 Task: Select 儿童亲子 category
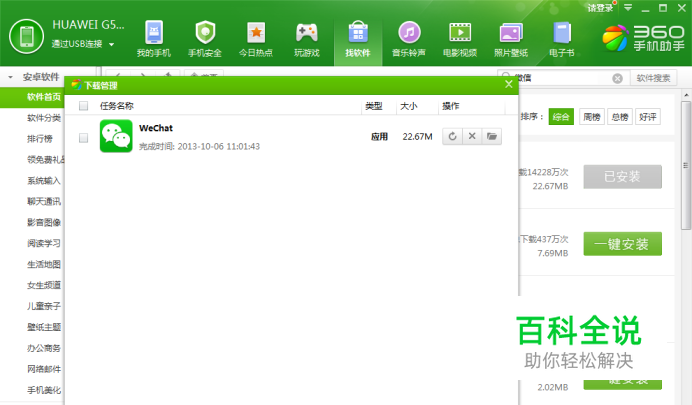click(43, 306)
